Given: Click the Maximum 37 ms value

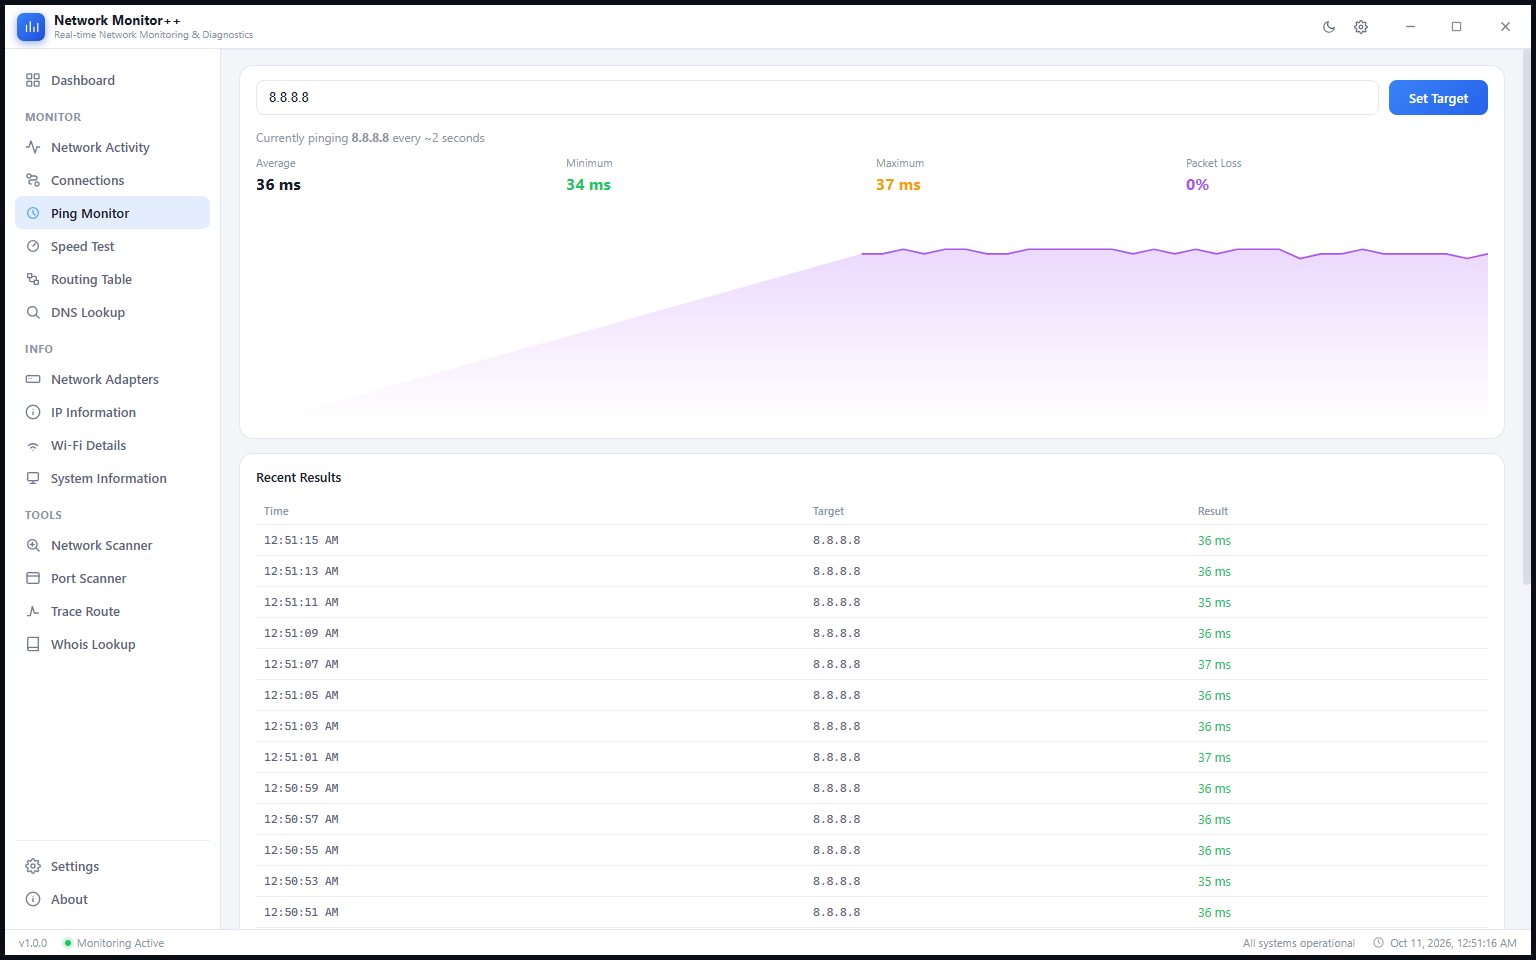Looking at the screenshot, I should pyautogui.click(x=898, y=185).
